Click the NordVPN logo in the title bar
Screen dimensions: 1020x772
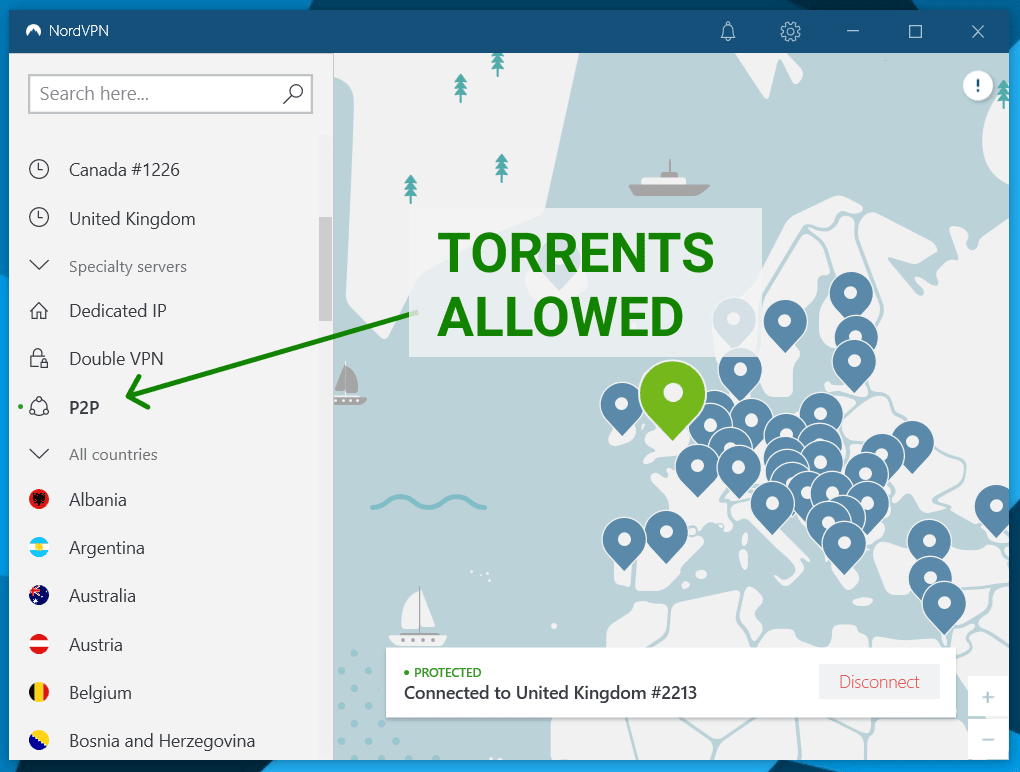(x=33, y=31)
